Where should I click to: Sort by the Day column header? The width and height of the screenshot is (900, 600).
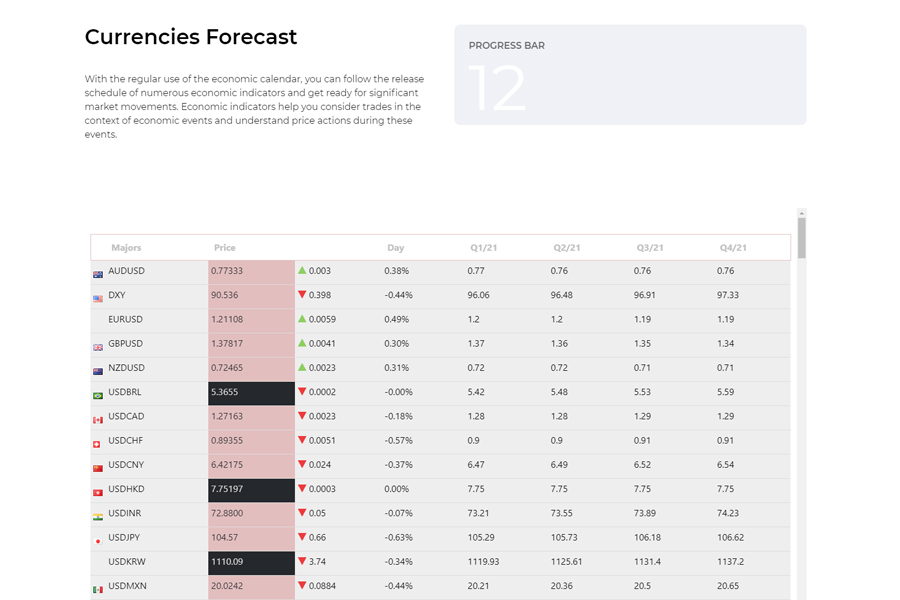(396, 247)
